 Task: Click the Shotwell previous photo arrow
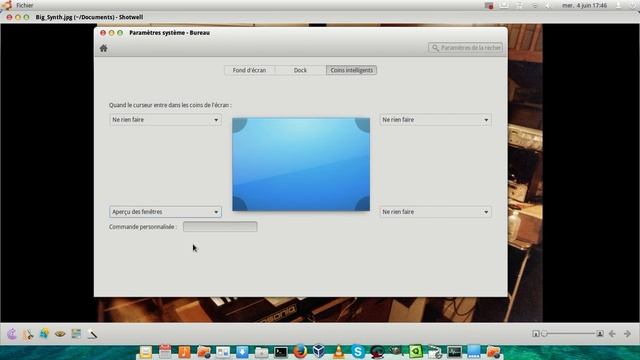tap(612, 334)
